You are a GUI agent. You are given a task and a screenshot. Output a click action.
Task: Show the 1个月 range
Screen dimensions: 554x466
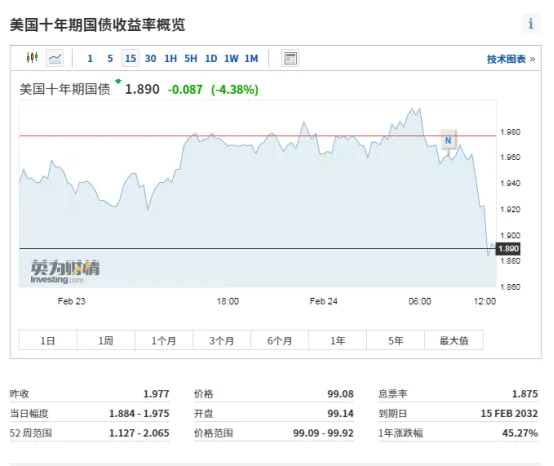[164, 340]
